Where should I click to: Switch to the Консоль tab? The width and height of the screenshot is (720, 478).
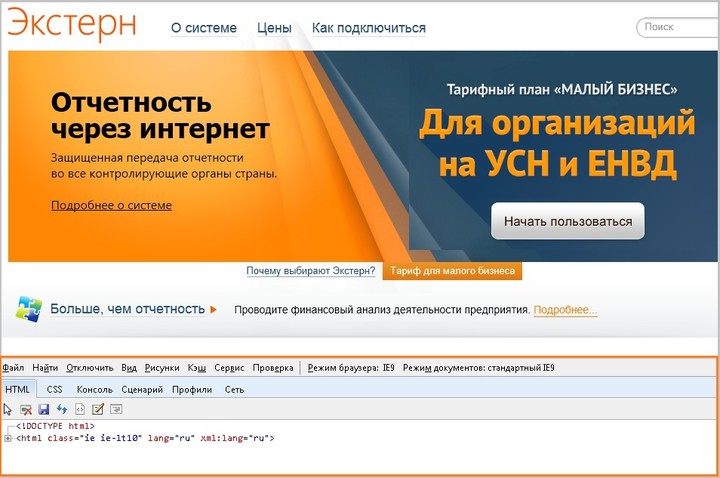95,389
